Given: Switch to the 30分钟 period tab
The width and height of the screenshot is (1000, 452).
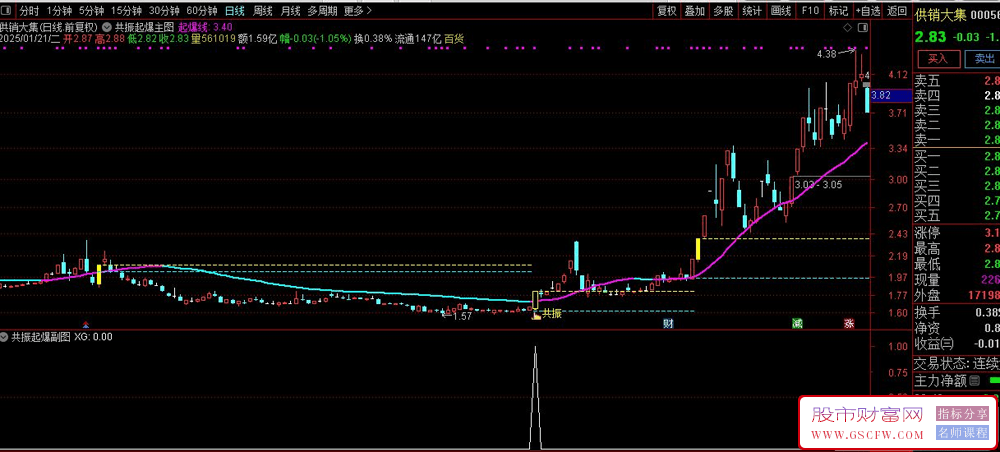Looking at the screenshot, I should pyautogui.click(x=164, y=11).
